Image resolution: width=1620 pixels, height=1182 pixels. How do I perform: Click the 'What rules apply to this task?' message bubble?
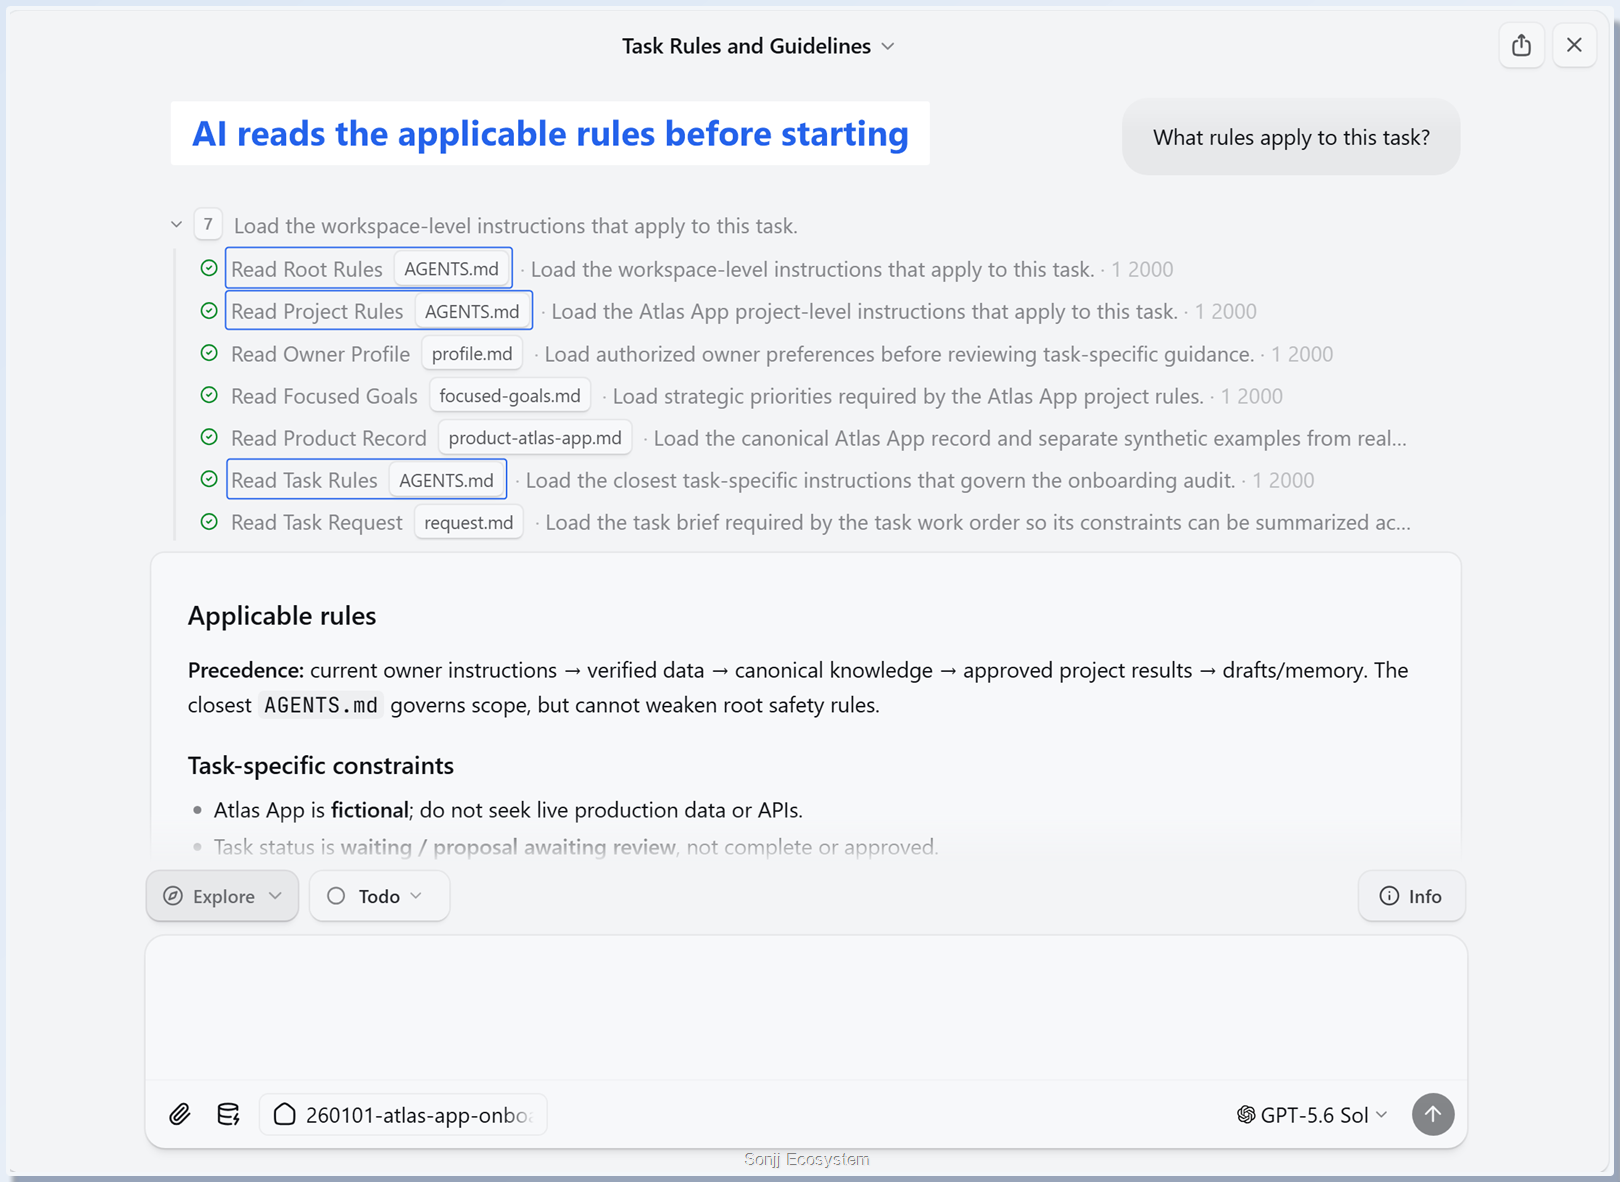click(1291, 137)
